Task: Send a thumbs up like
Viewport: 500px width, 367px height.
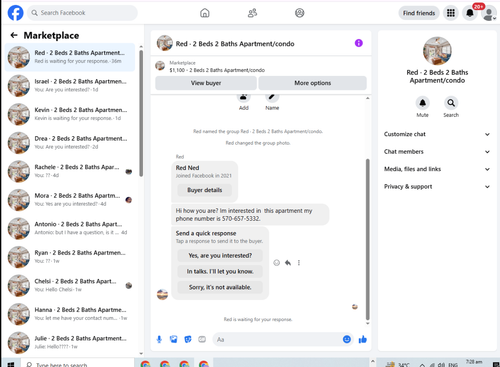Action: pos(363,339)
